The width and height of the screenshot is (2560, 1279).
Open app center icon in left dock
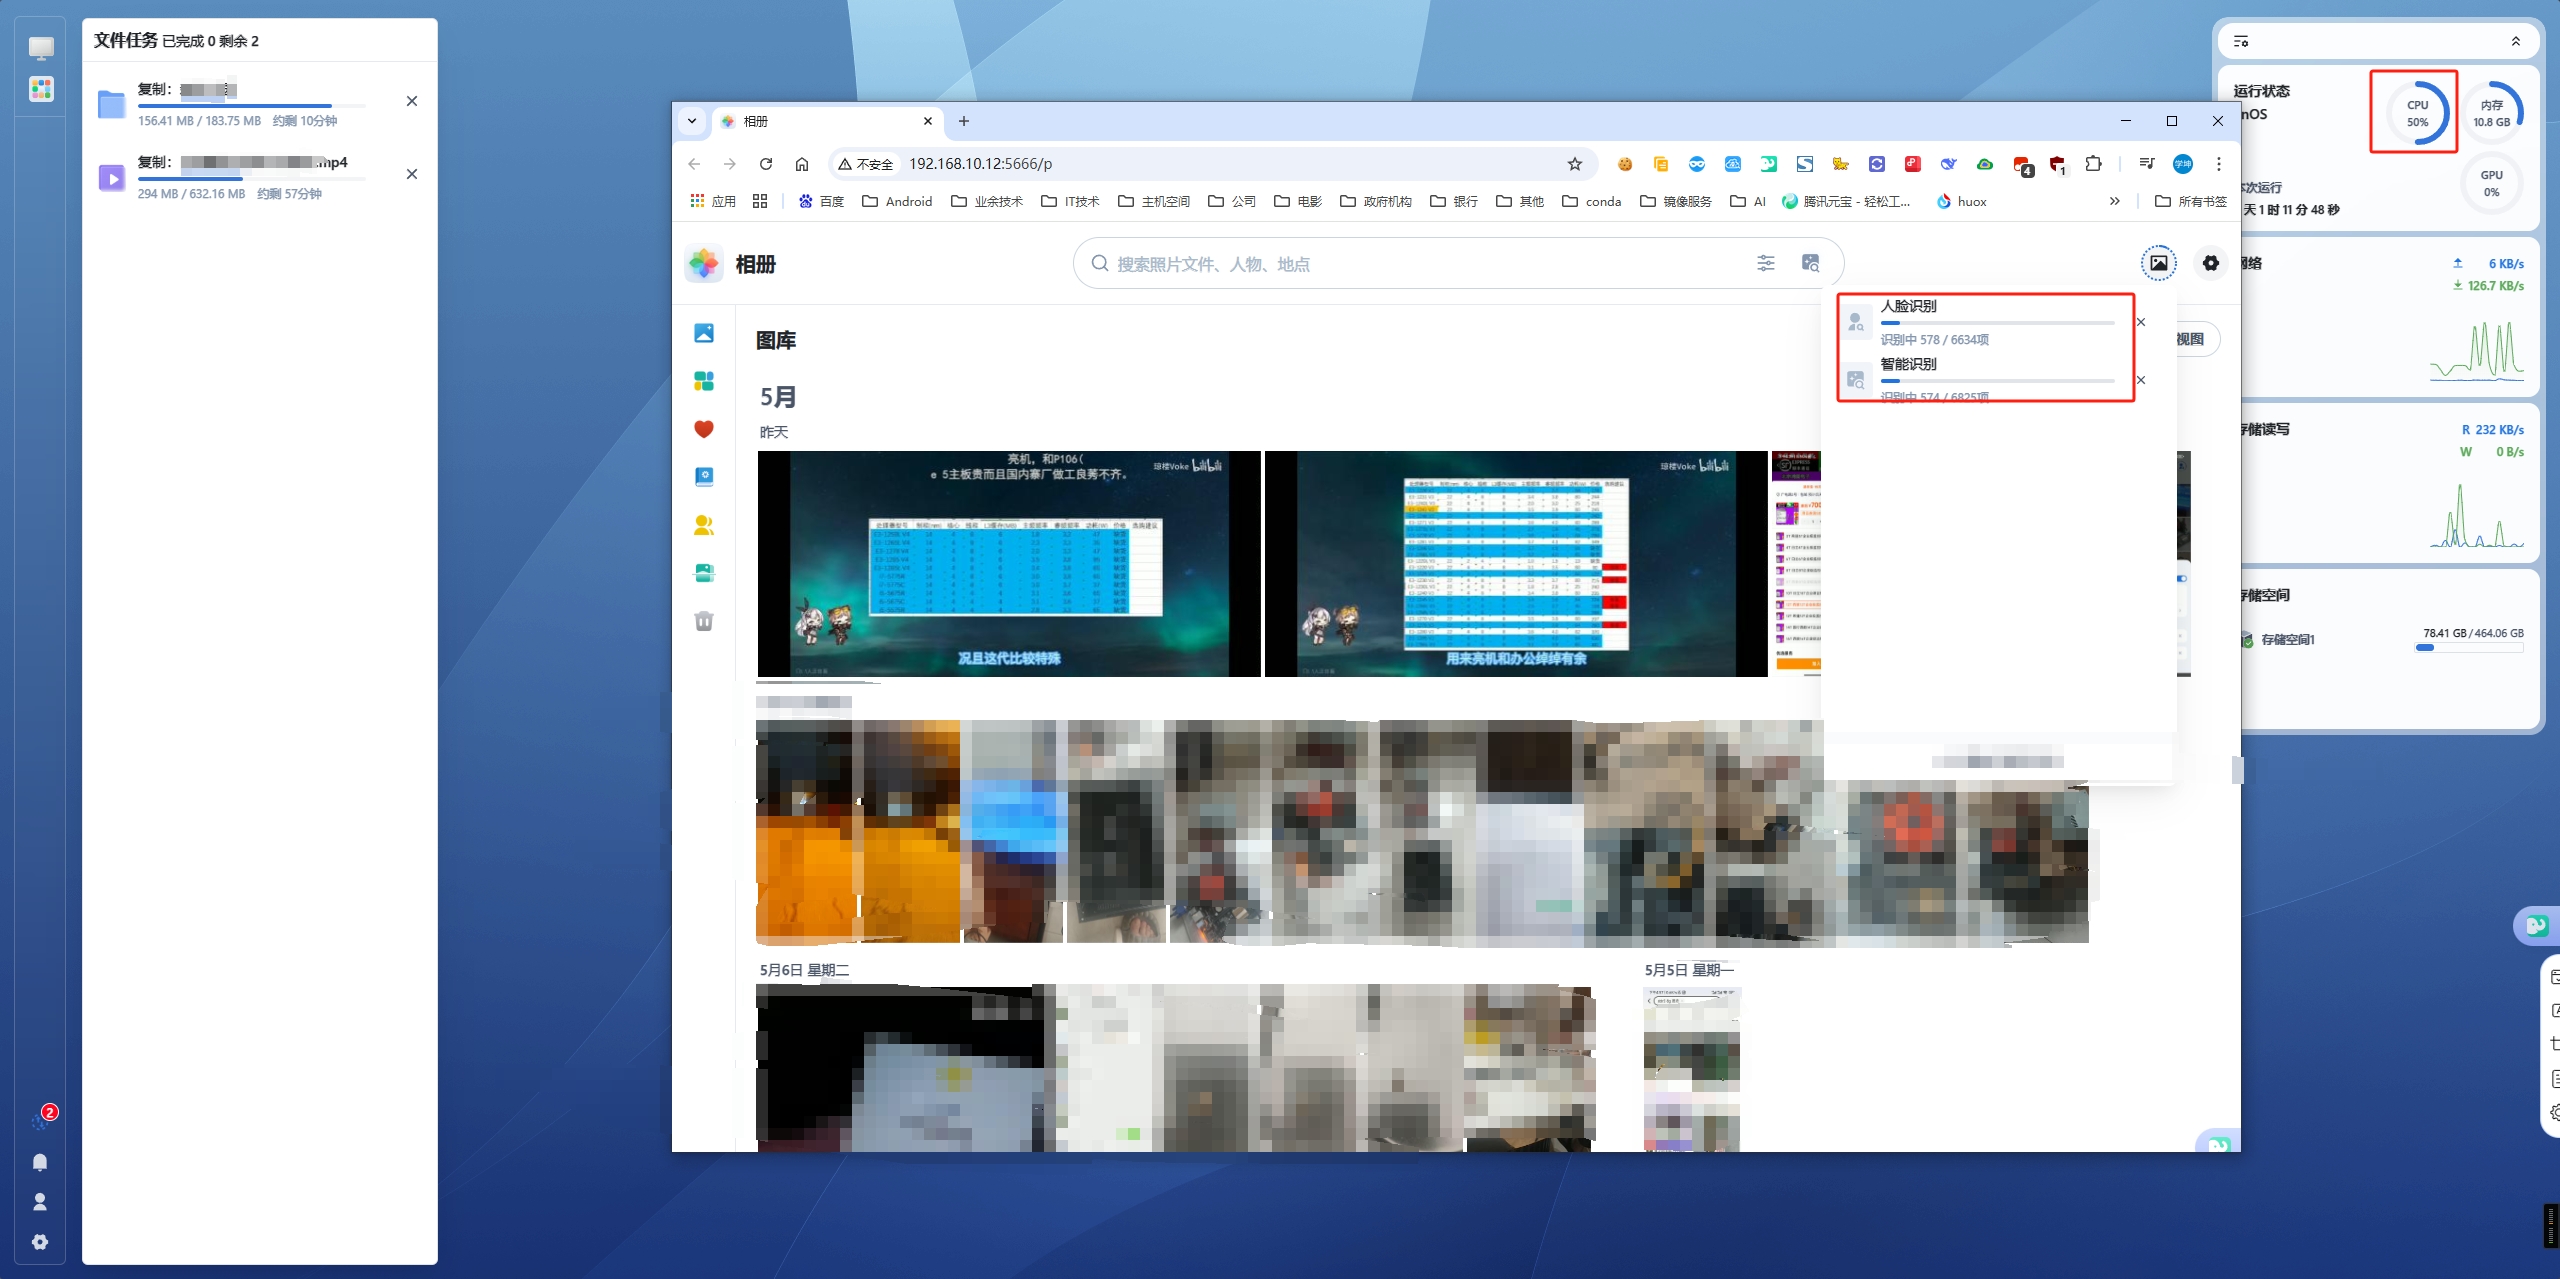(41, 89)
